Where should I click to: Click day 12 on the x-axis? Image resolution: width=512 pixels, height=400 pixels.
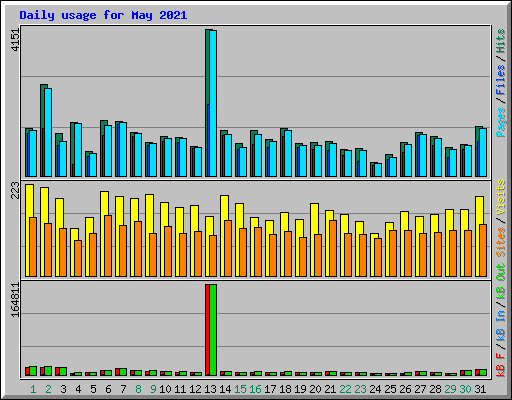pyautogui.click(x=195, y=389)
